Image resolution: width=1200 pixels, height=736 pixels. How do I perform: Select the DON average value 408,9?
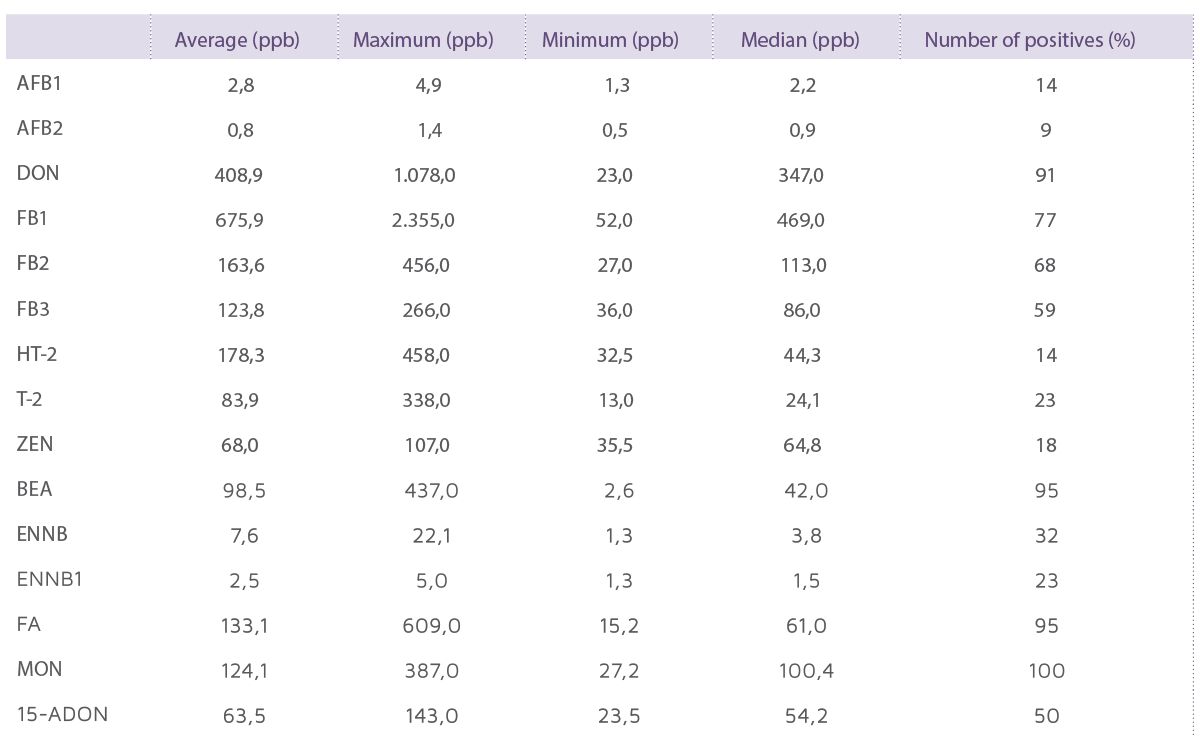click(x=240, y=175)
